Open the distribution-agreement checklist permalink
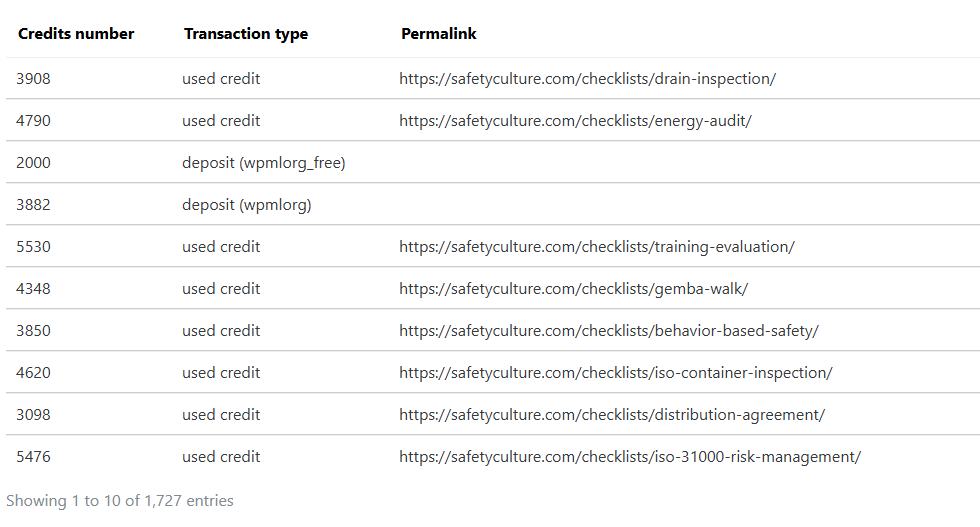 pyautogui.click(x=612, y=414)
